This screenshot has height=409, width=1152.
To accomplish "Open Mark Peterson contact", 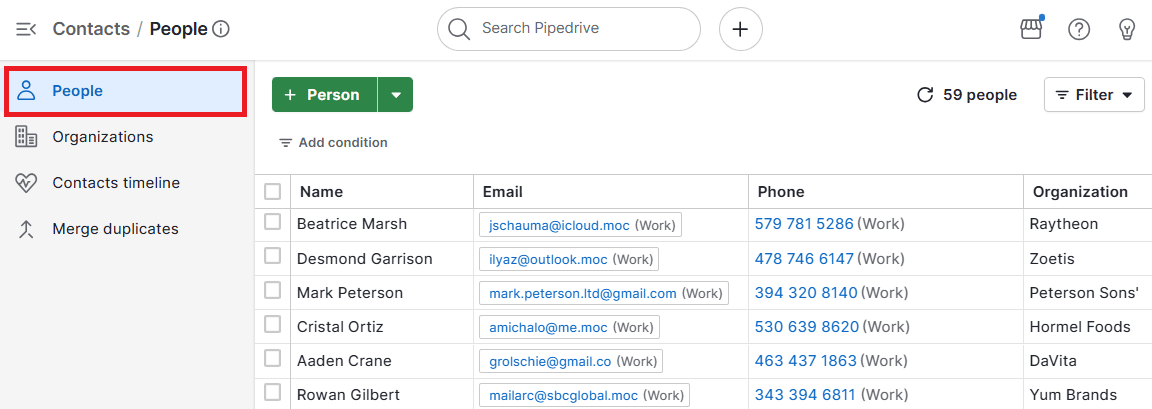I will (x=350, y=293).
